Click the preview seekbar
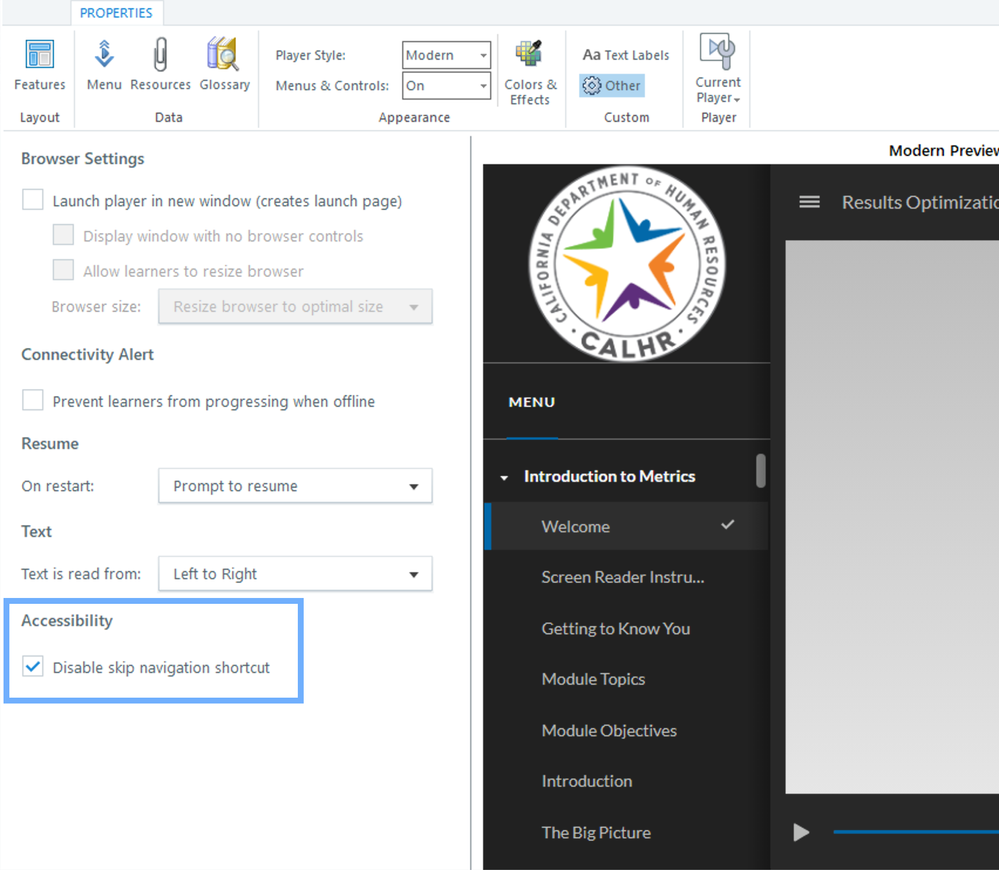 (916, 832)
